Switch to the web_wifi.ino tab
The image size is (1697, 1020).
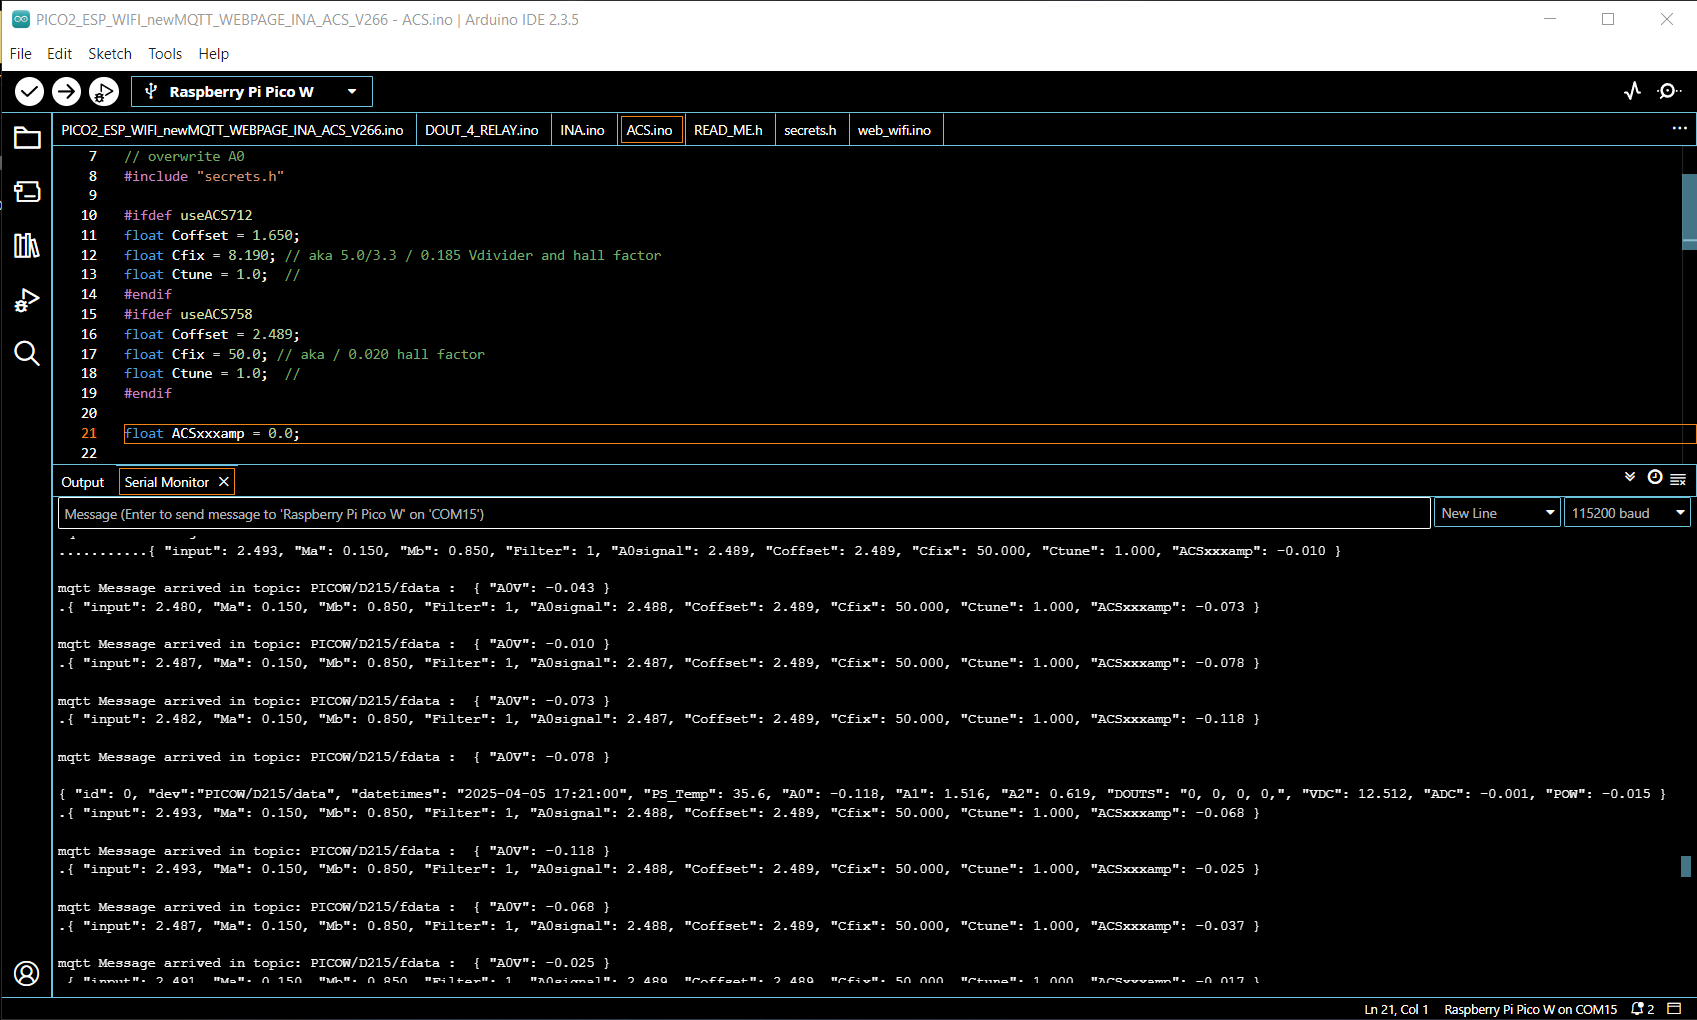tap(894, 130)
